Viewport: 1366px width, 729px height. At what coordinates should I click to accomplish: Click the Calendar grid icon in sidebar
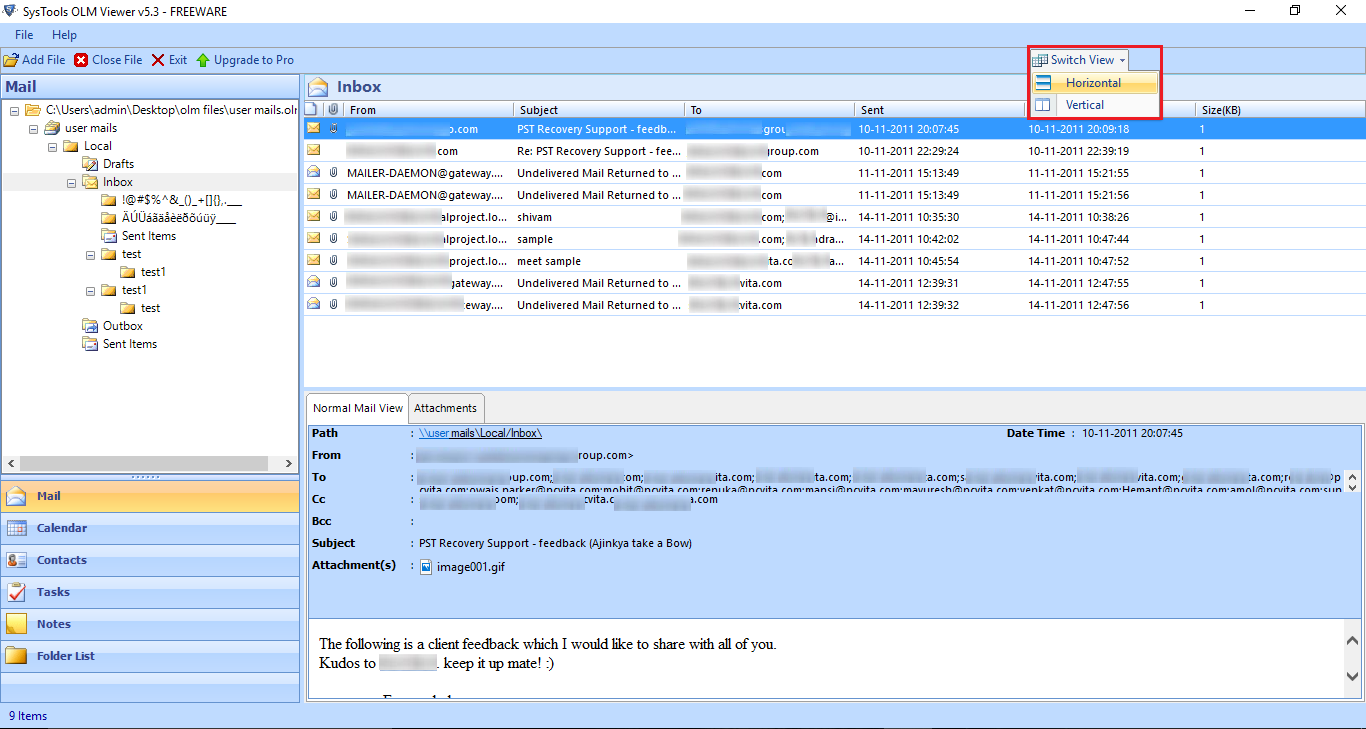click(x=17, y=528)
